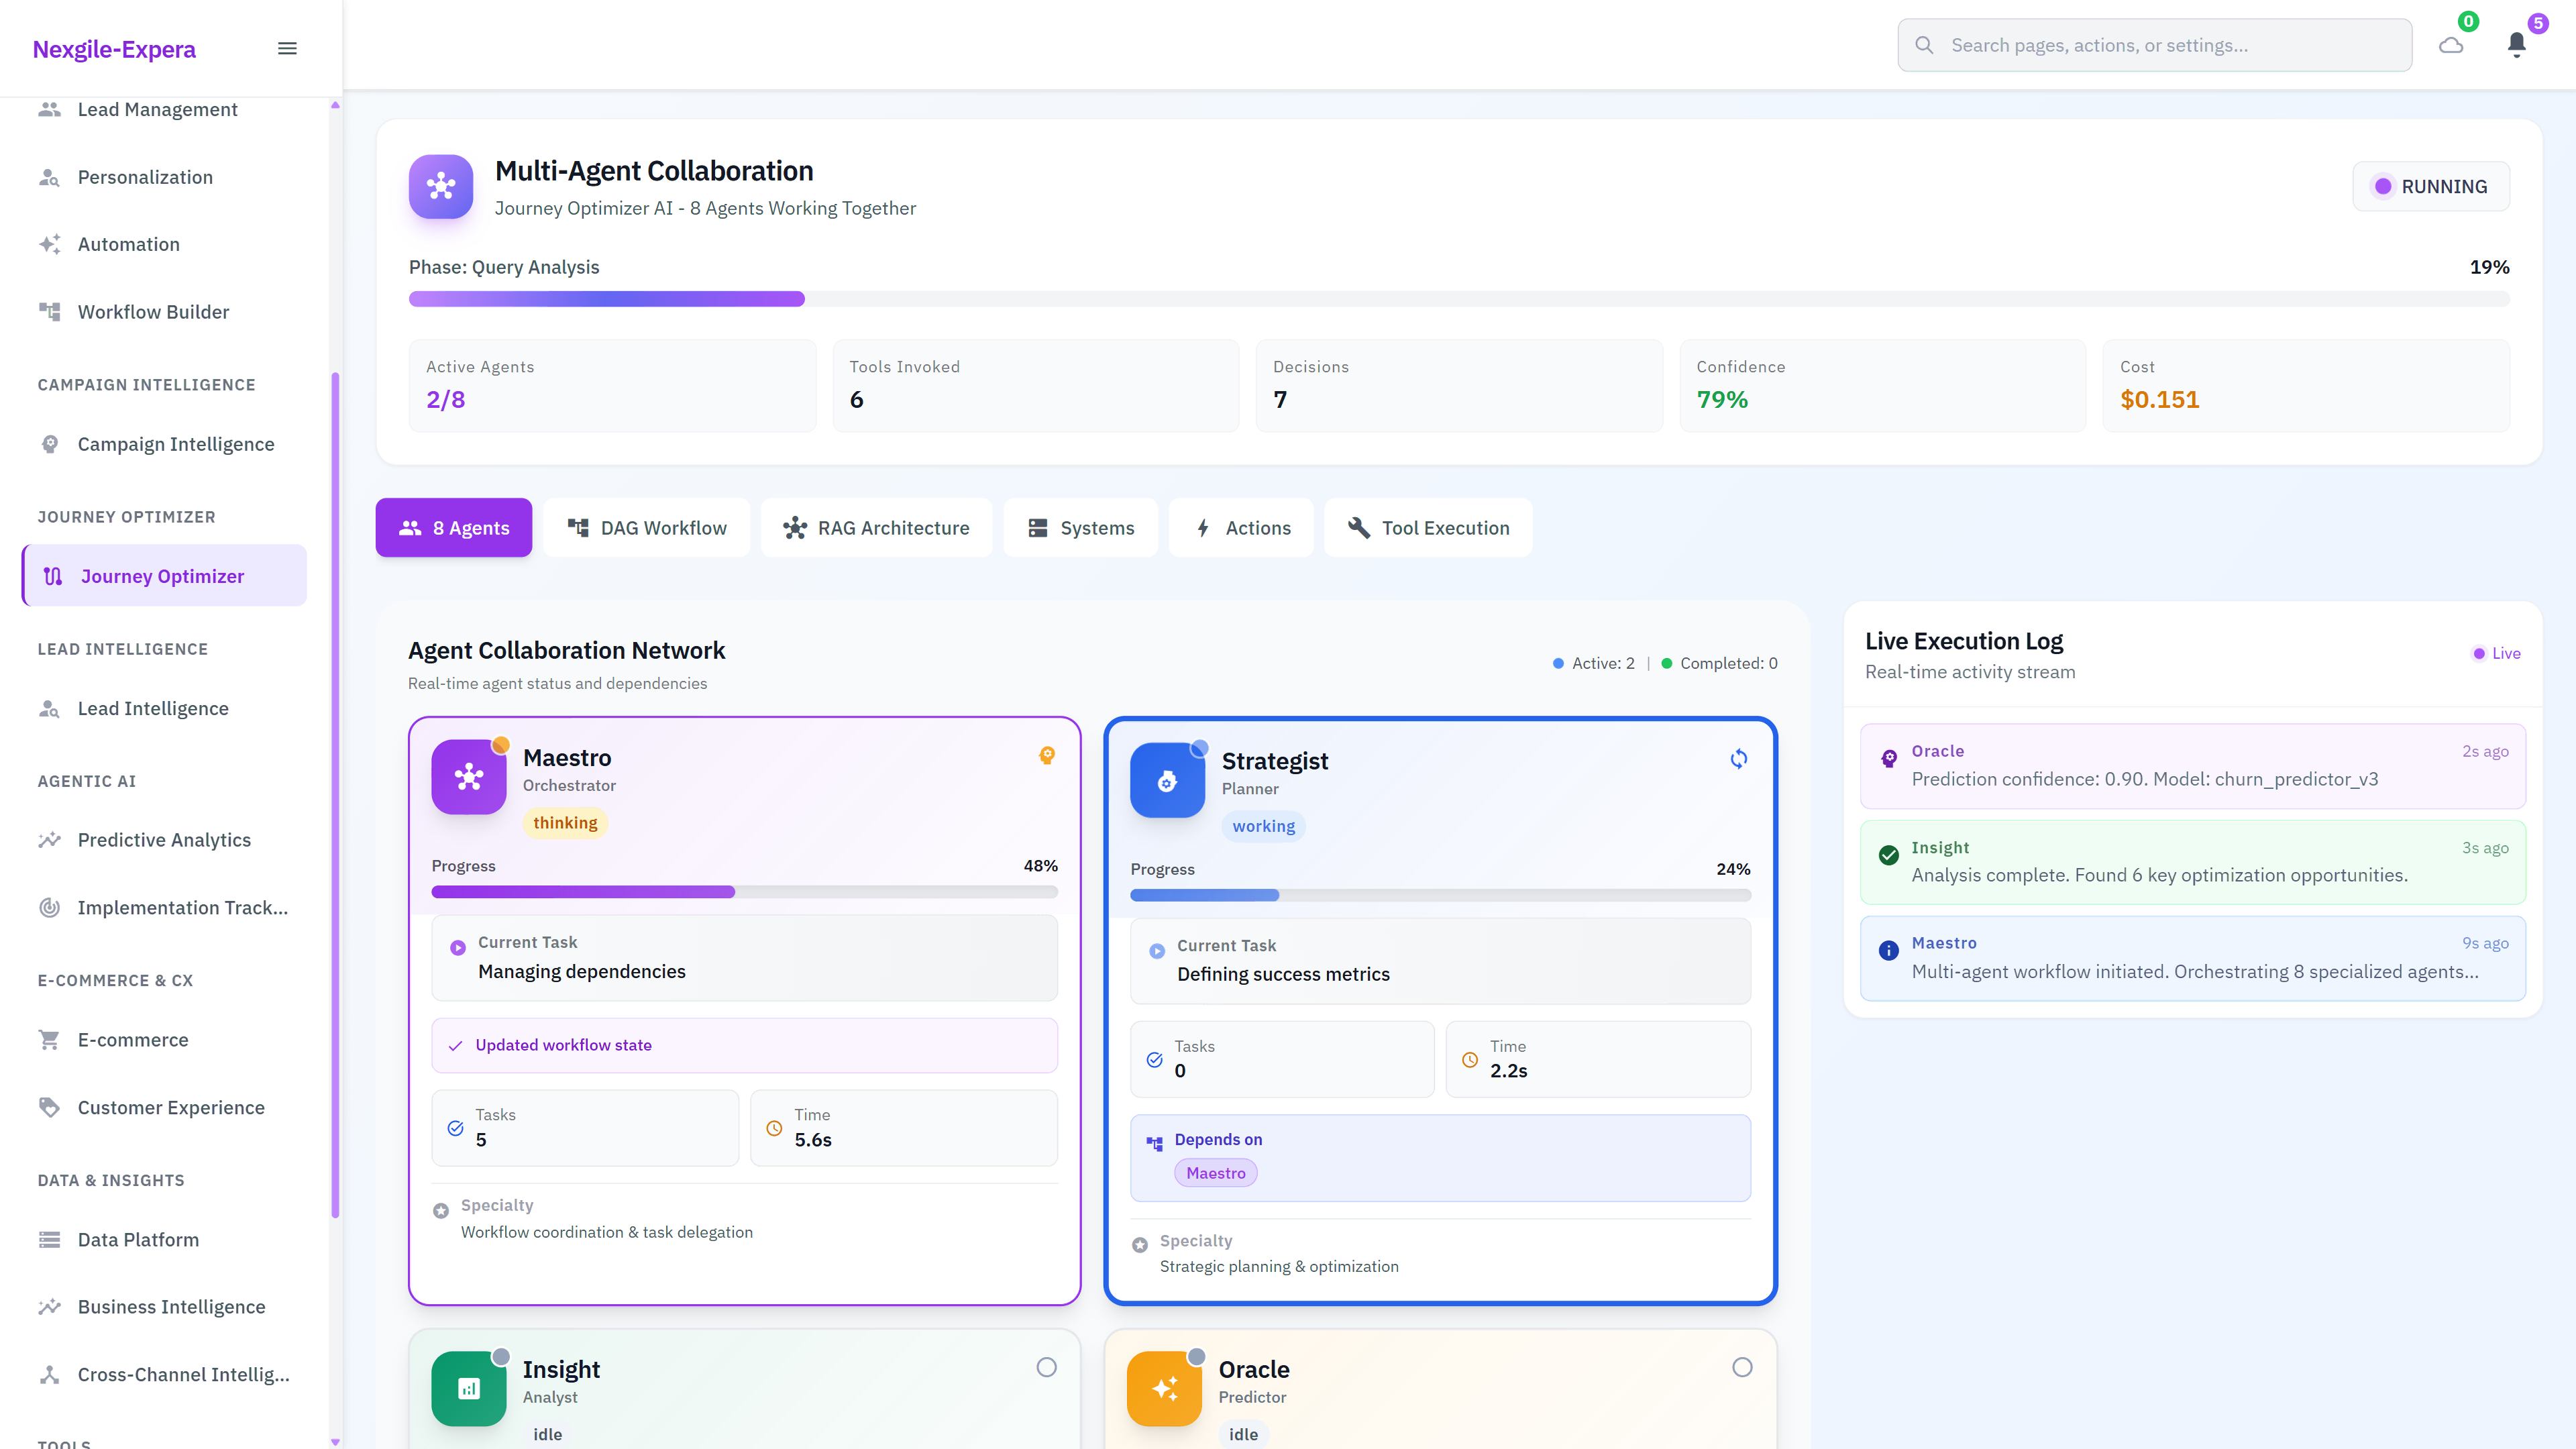
Task: Open the notification bell with 5 alerts
Action: pyautogui.click(x=2516, y=45)
